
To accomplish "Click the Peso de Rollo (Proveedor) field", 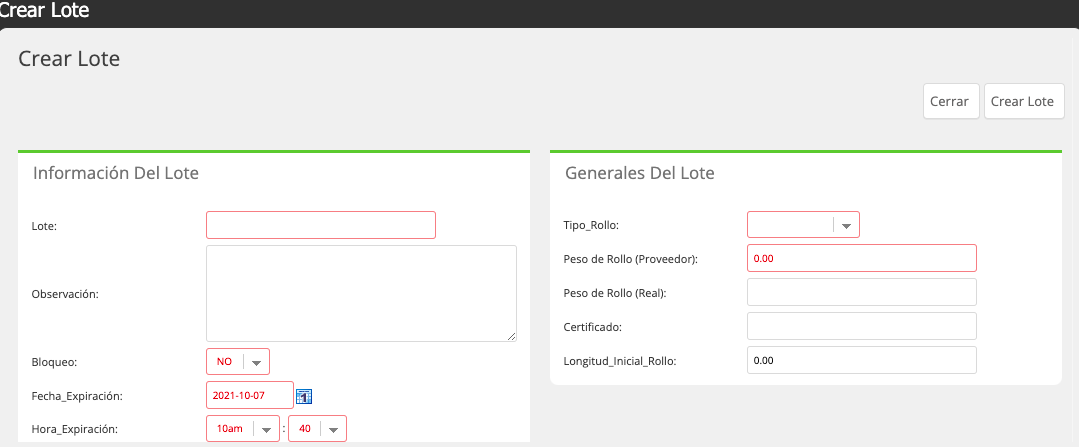I will click(x=862, y=258).
